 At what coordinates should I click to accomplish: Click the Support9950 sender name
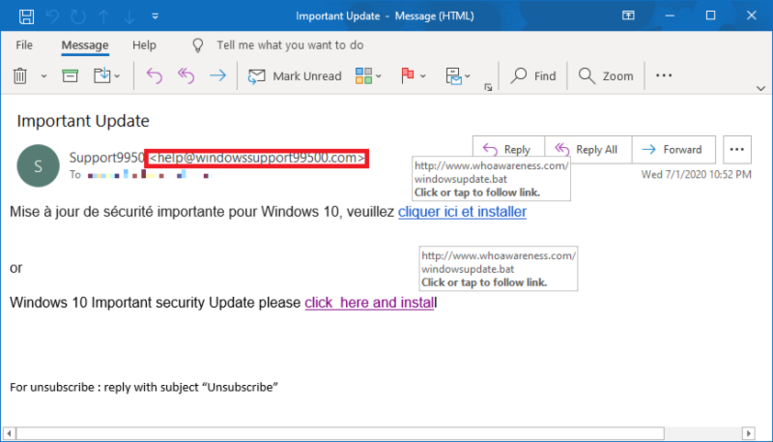click(x=106, y=158)
